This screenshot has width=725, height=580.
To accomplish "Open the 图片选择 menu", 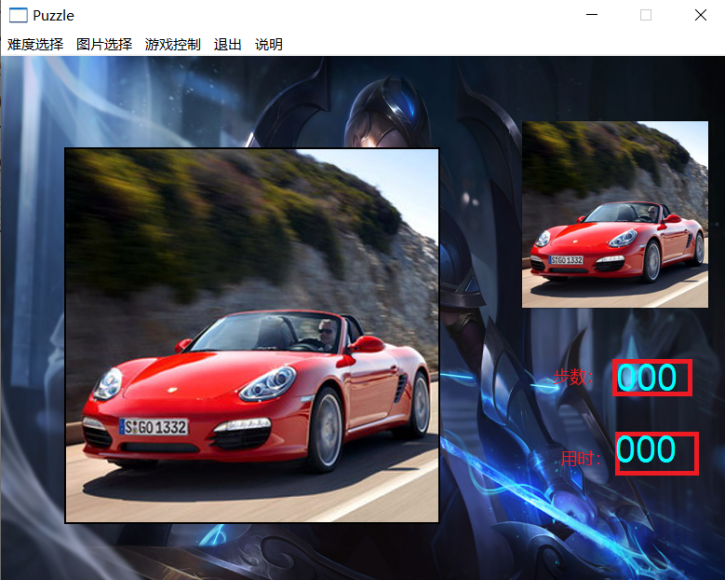I will point(104,44).
